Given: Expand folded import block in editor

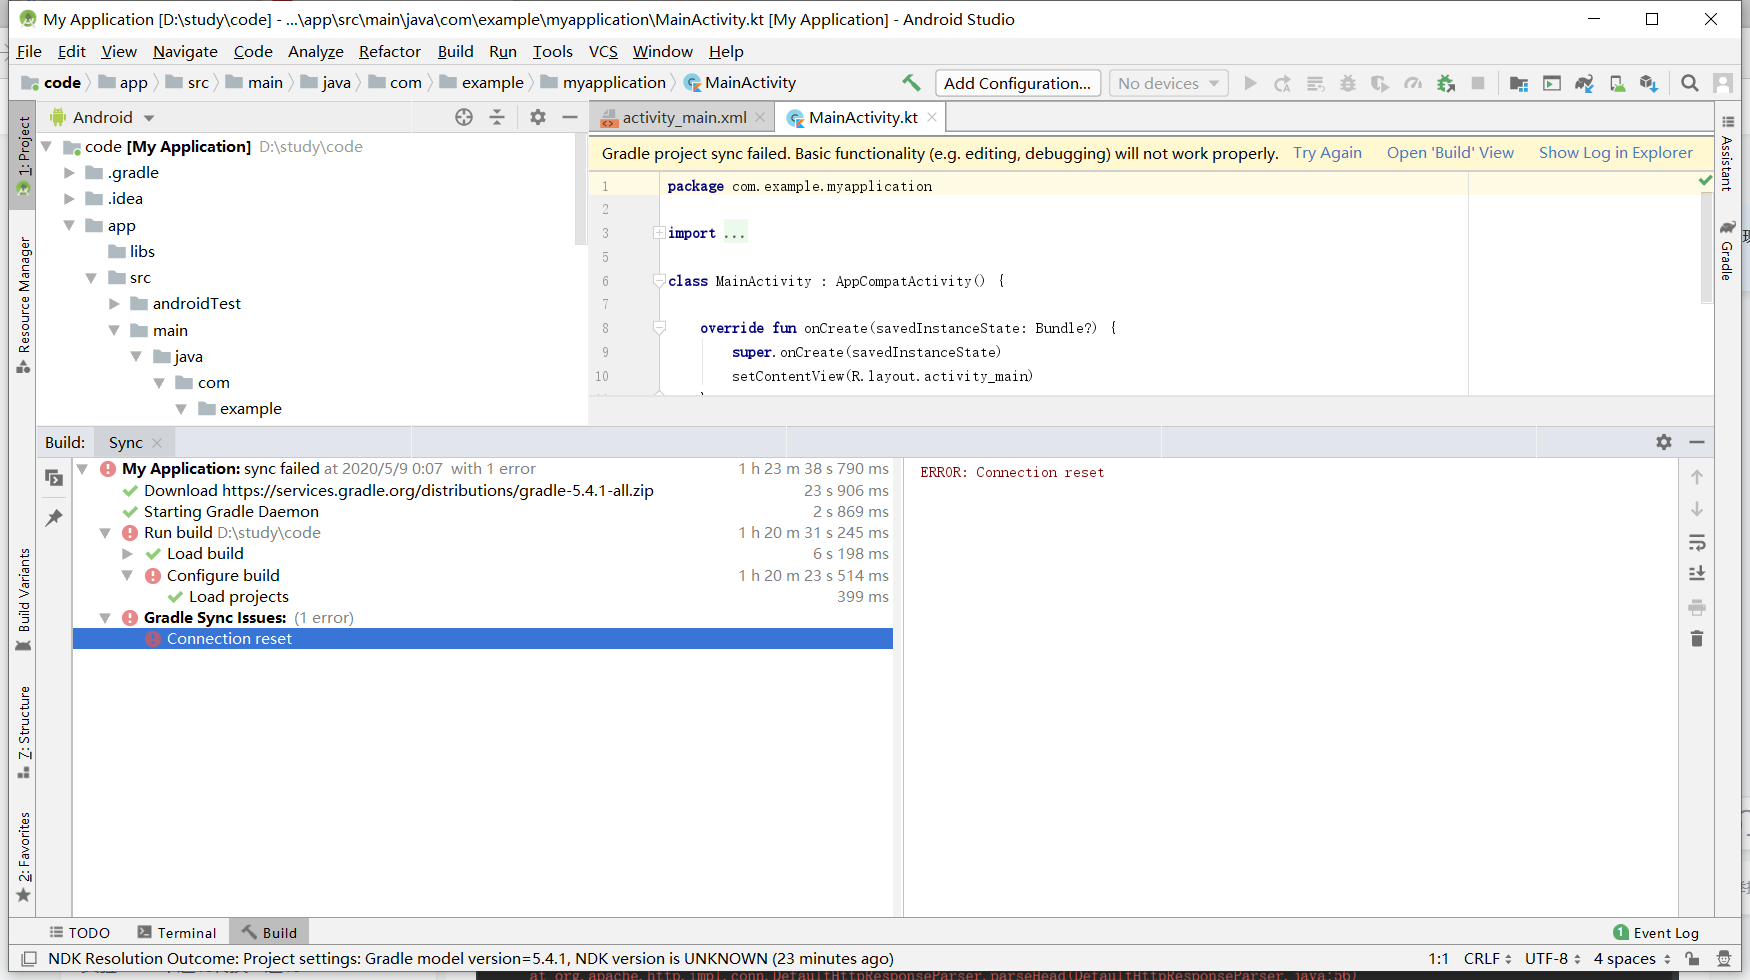Looking at the screenshot, I should 659,233.
